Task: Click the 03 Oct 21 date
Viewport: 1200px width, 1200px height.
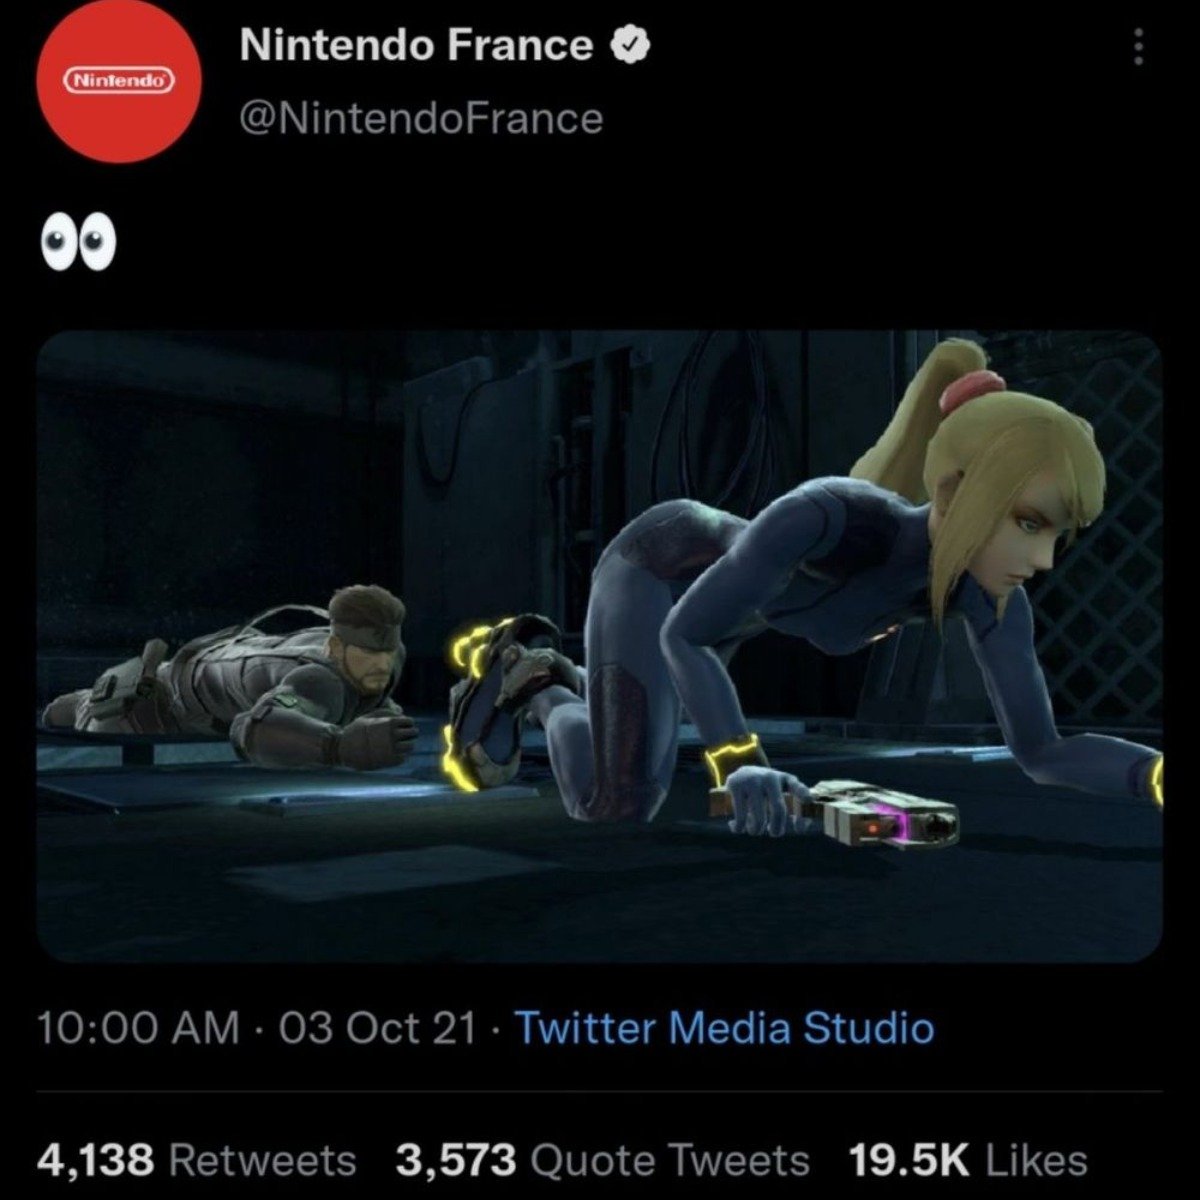Action: [377, 1027]
